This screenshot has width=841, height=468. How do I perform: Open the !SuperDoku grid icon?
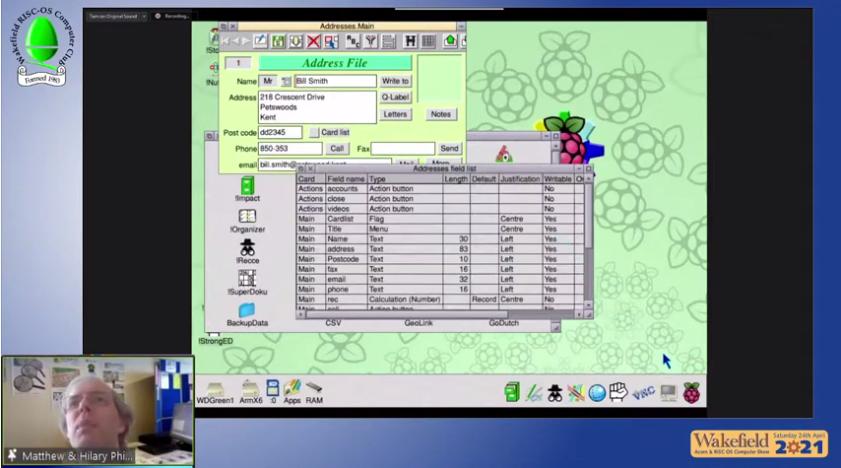pos(247,282)
